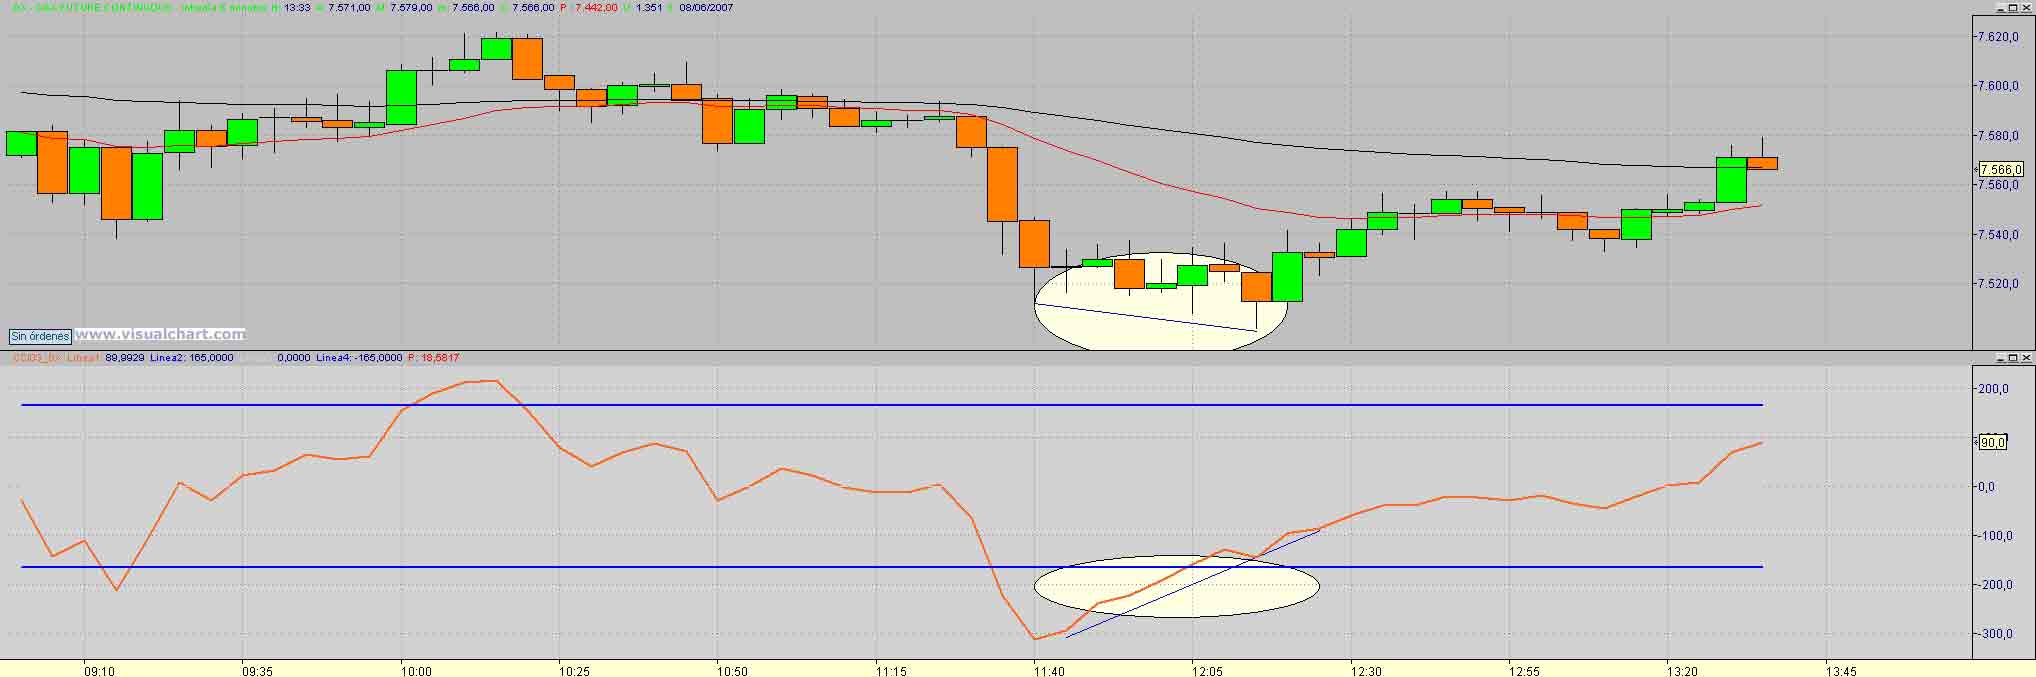This screenshot has height=677, width=2036.
Task: Click the 'Sin órdenes' button
Action: coord(40,336)
